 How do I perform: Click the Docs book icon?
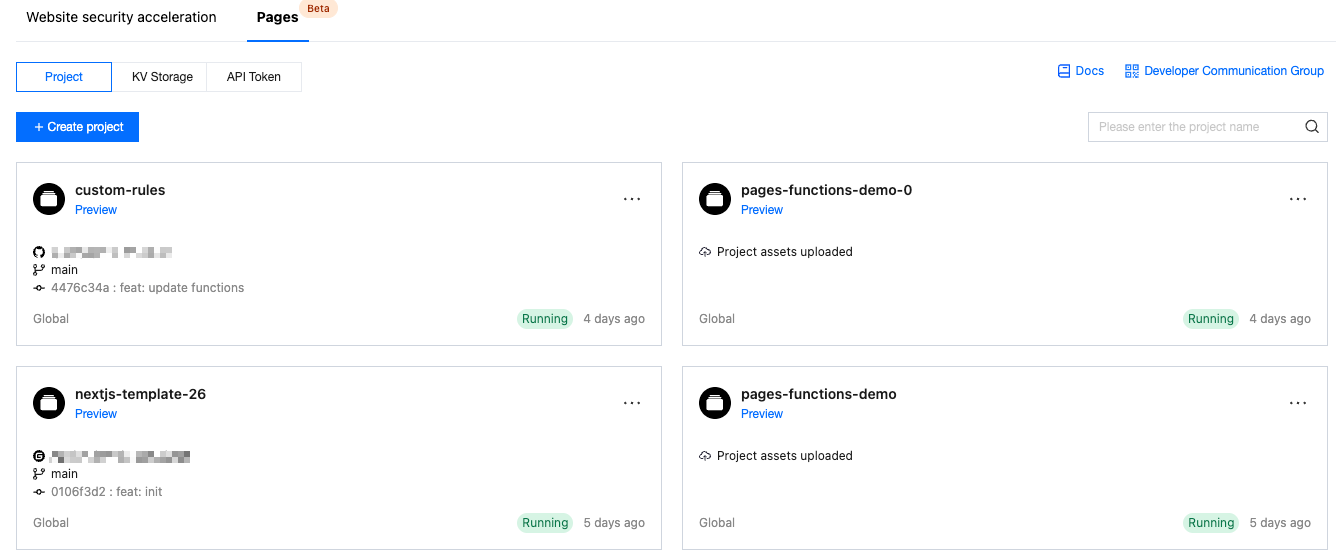pos(1064,71)
